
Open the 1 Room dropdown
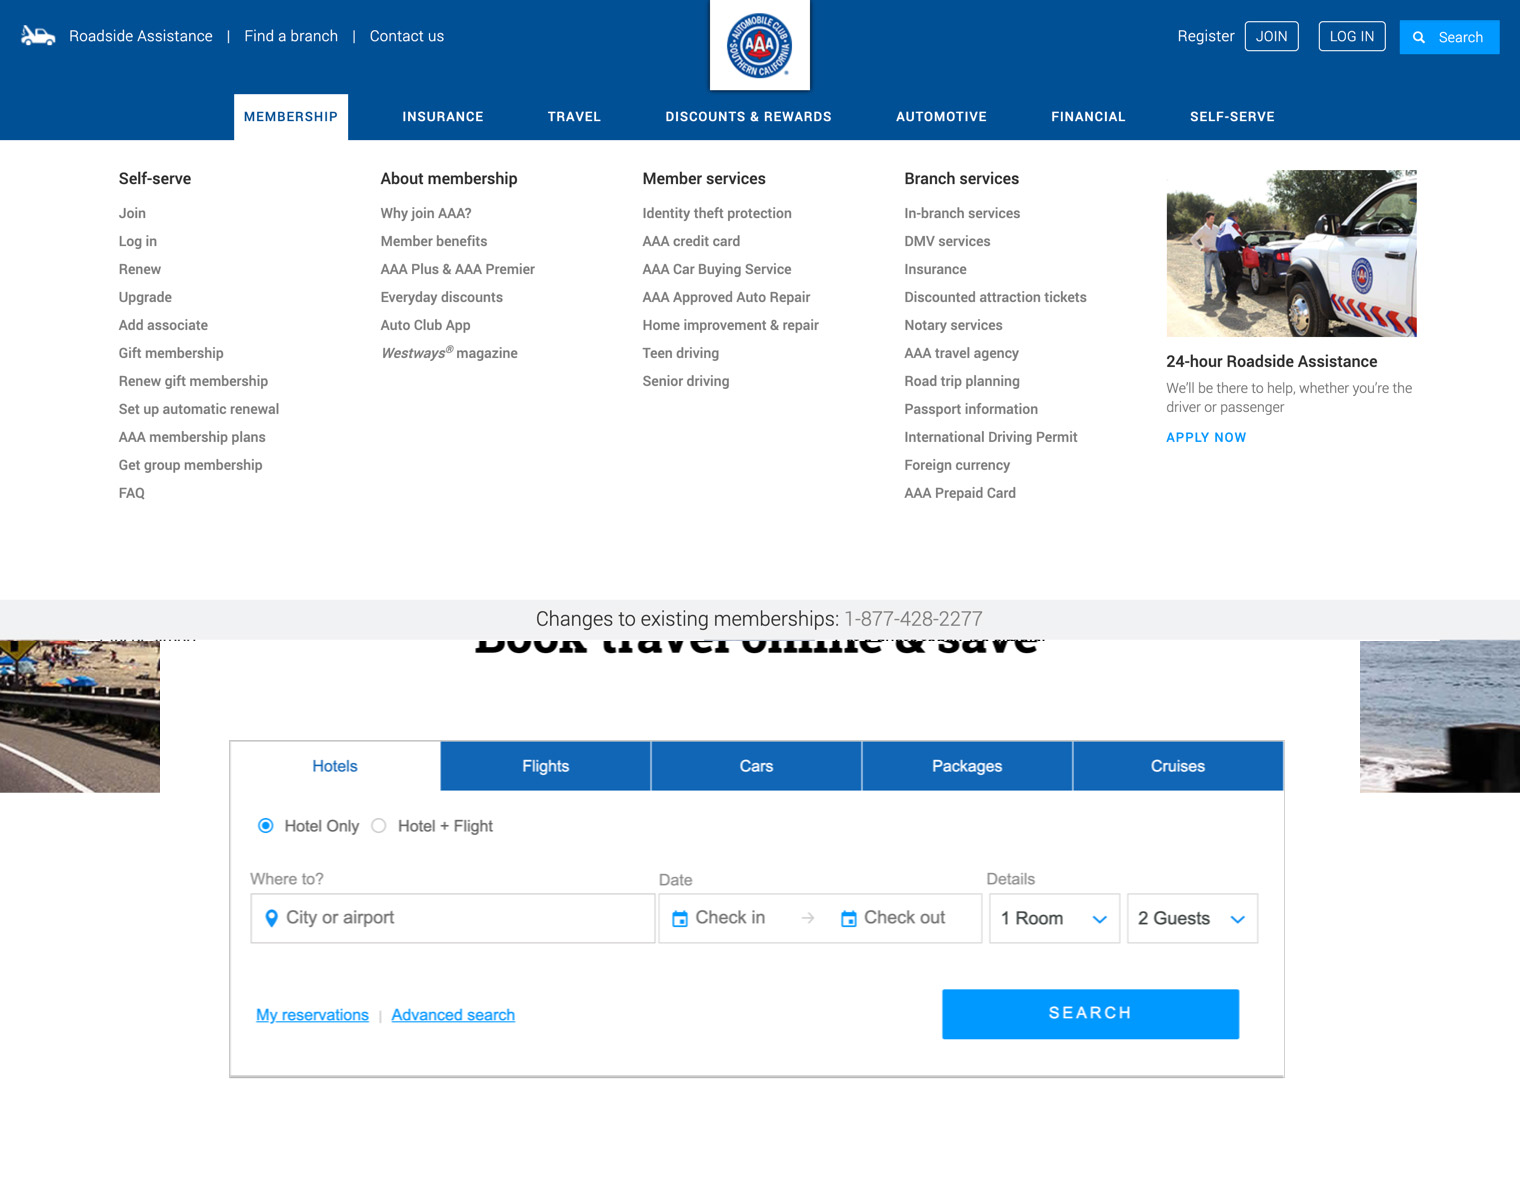1054,918
